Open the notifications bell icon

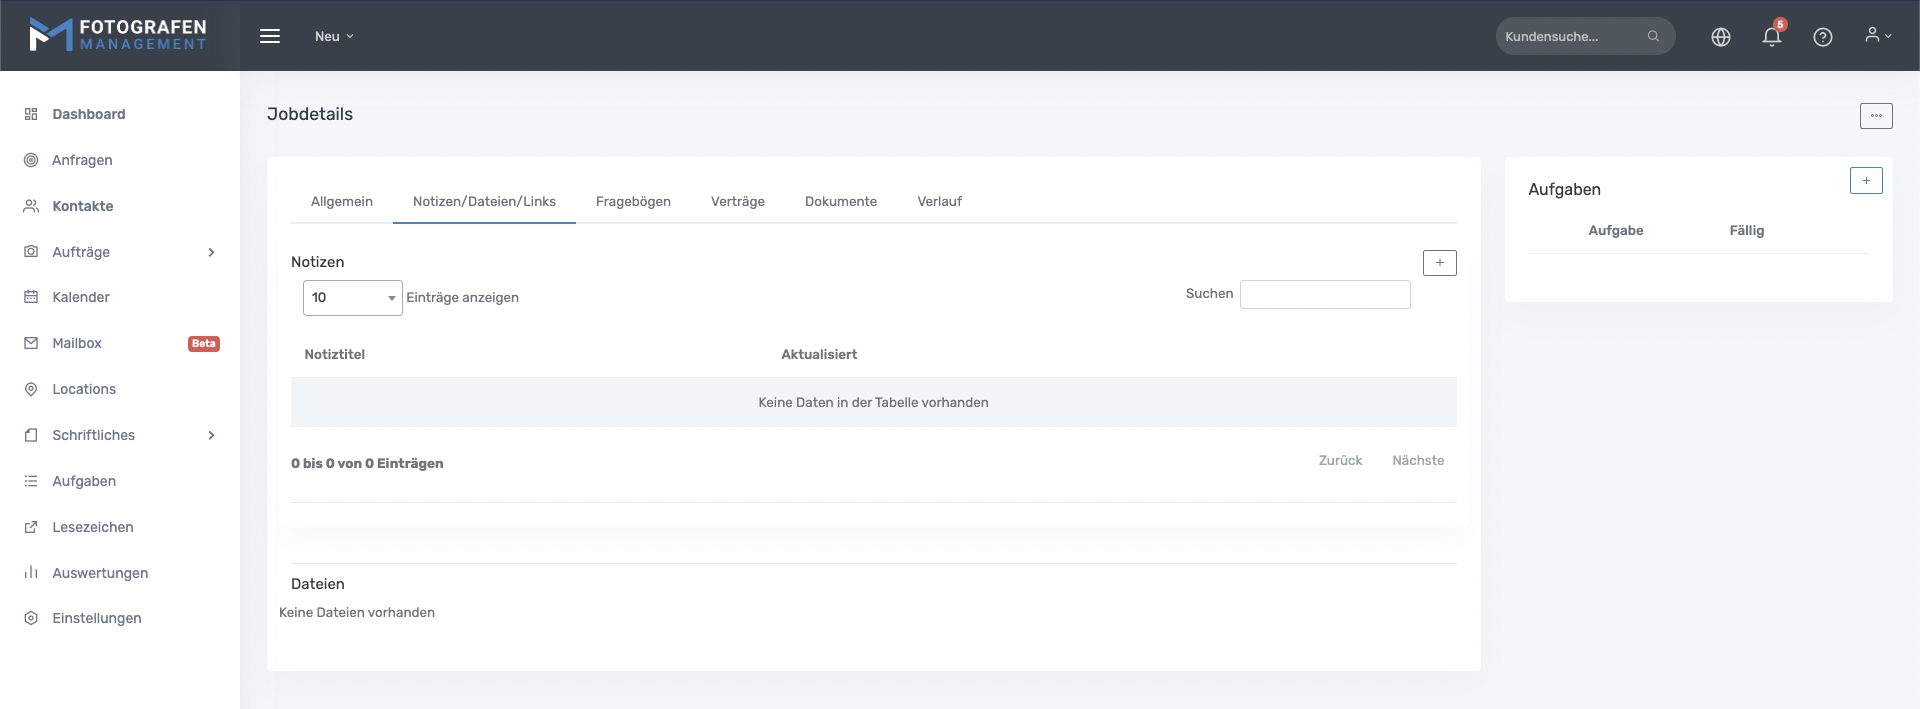(1771, 37)
